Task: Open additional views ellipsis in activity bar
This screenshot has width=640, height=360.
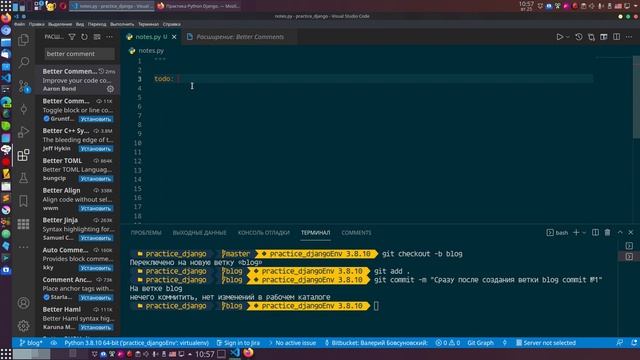Action: click(24, 247)
